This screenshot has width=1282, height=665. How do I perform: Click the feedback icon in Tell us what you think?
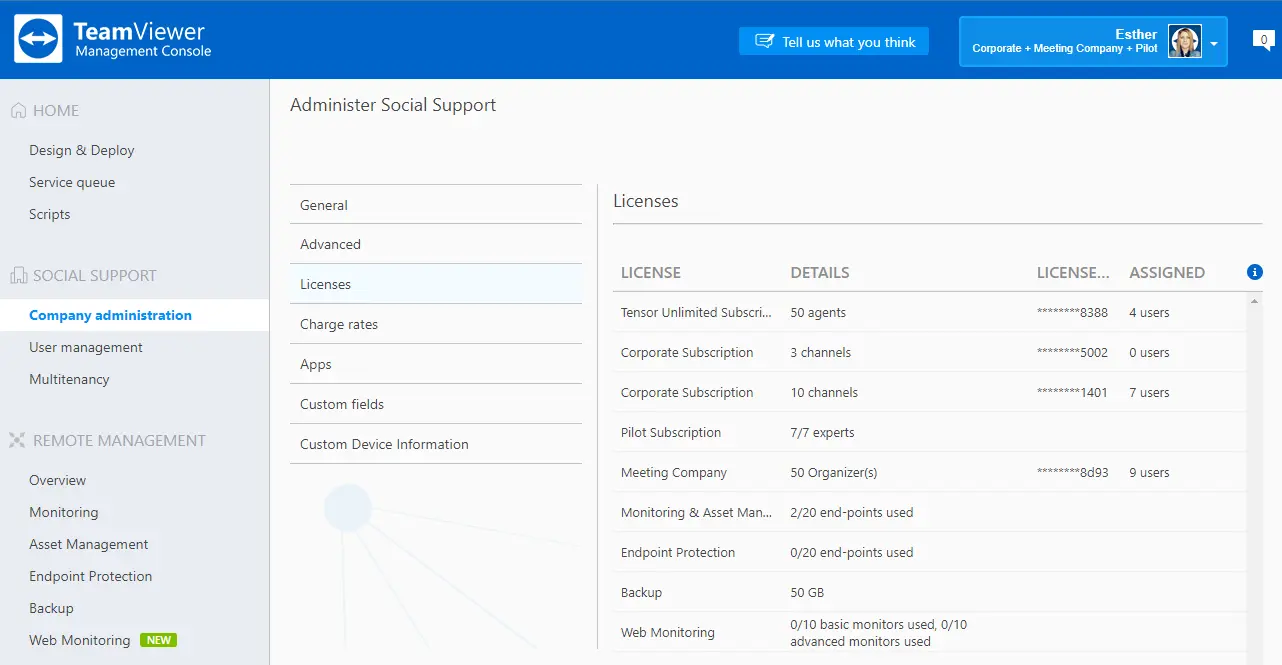click(x=764, y=42)
